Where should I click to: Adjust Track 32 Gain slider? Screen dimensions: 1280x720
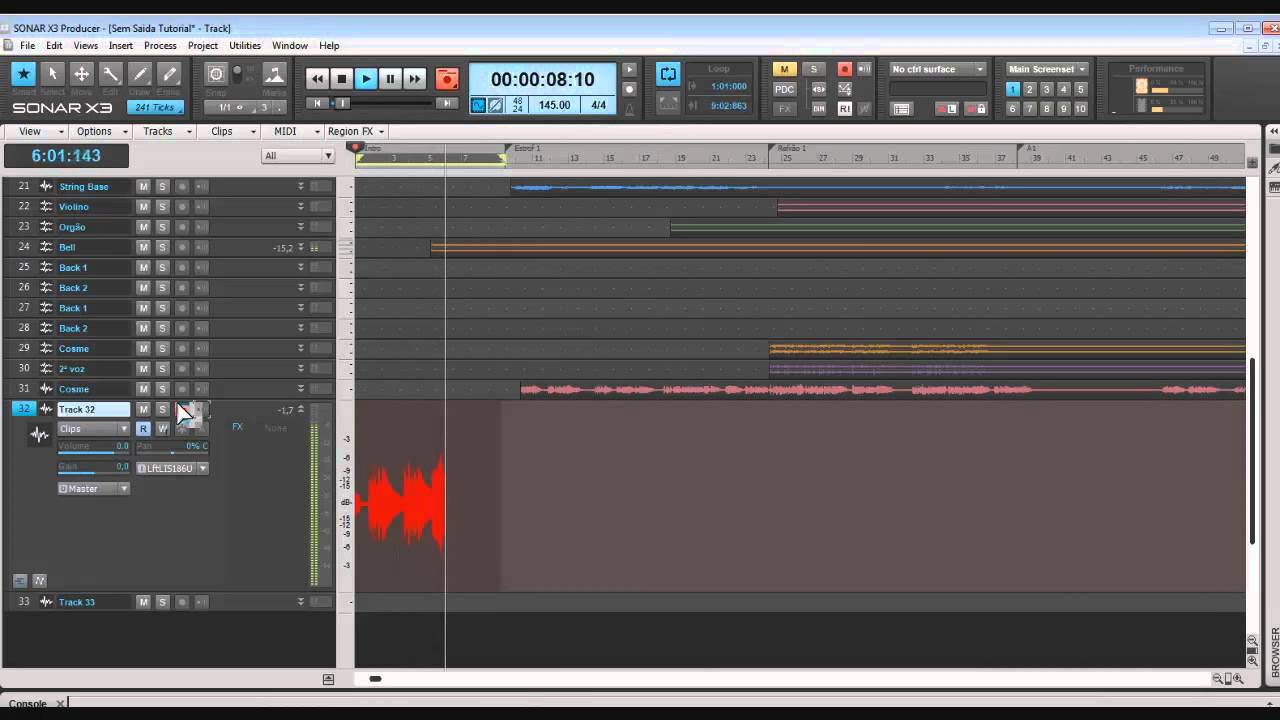click(93, 468)
